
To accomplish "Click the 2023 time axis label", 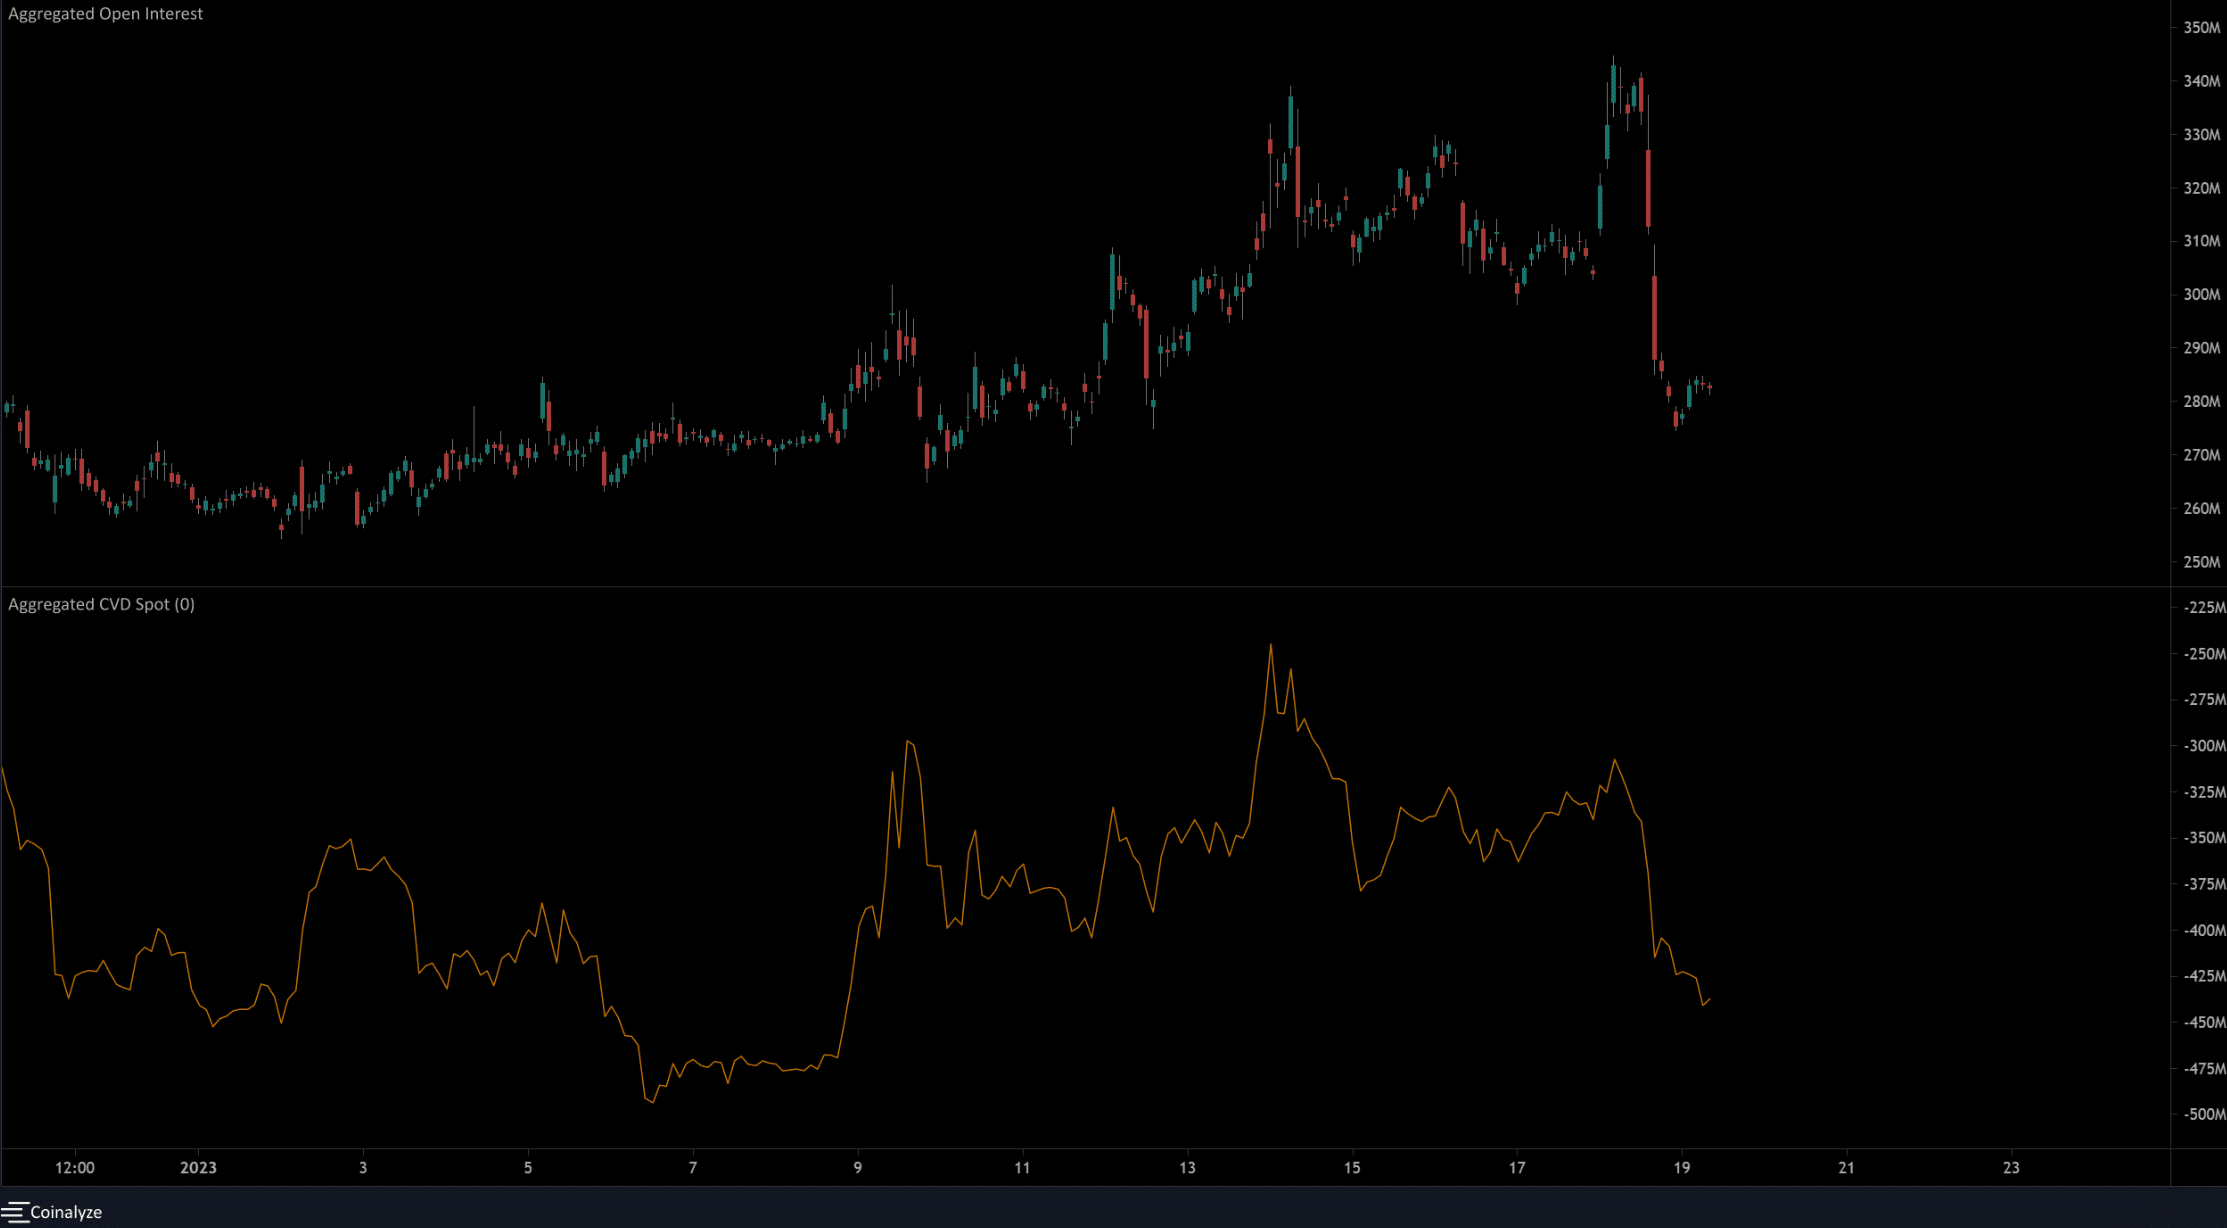I will [x=198, y=1168].
